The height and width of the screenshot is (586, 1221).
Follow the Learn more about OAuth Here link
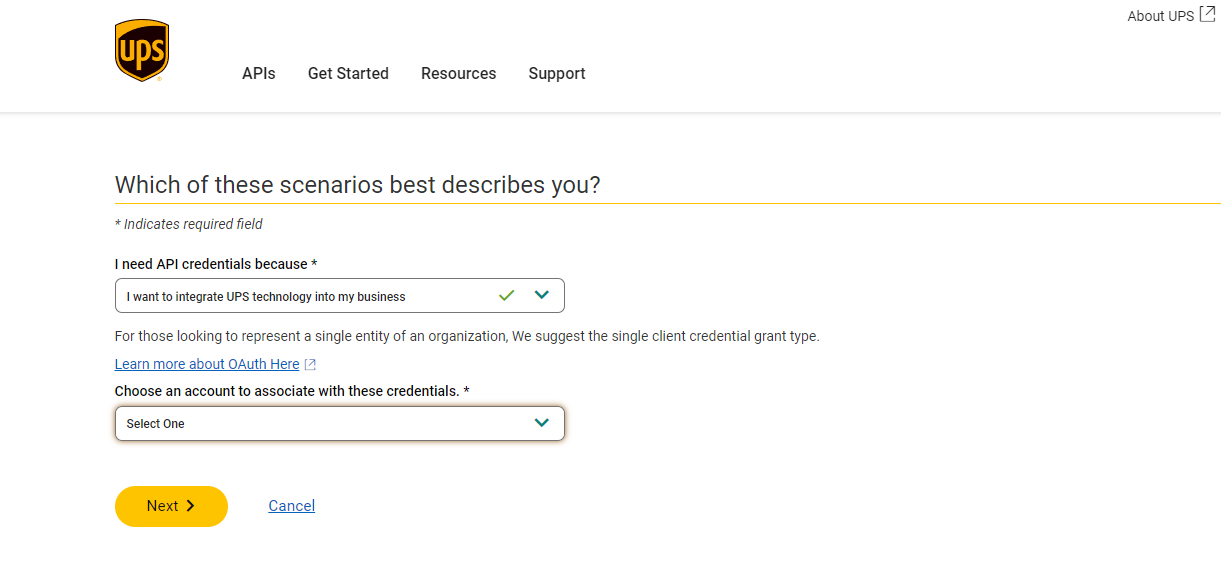click(207, 364)
